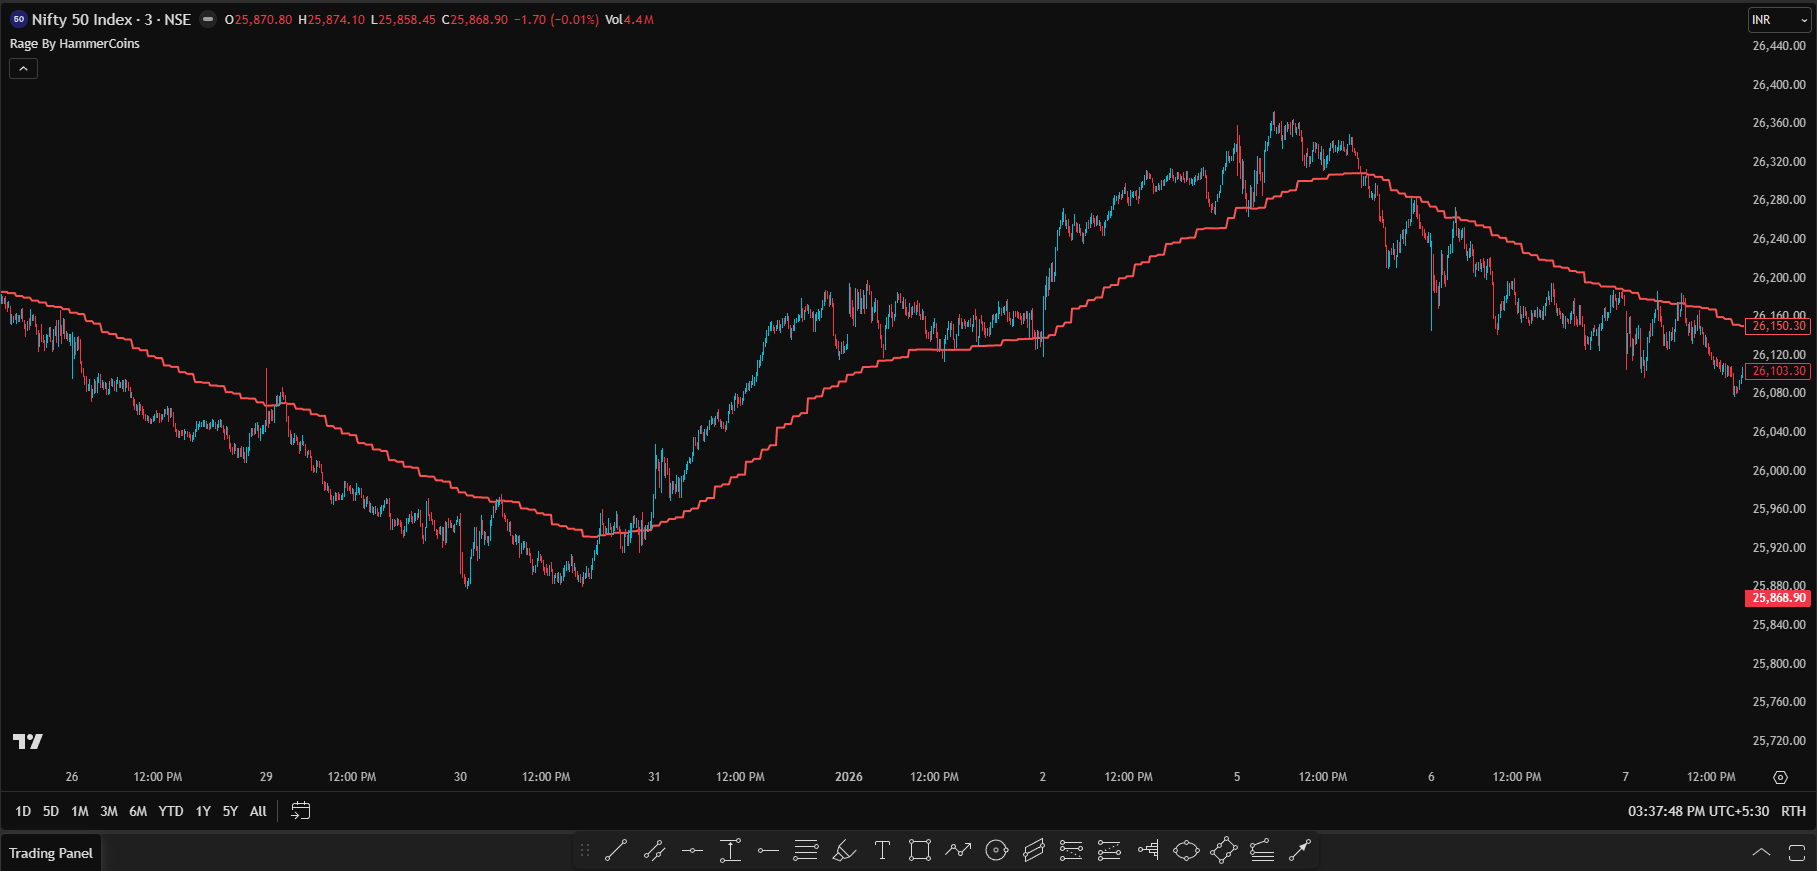Maximize the bottom panel
The image size is (1817, 871).
point(1796,853)
